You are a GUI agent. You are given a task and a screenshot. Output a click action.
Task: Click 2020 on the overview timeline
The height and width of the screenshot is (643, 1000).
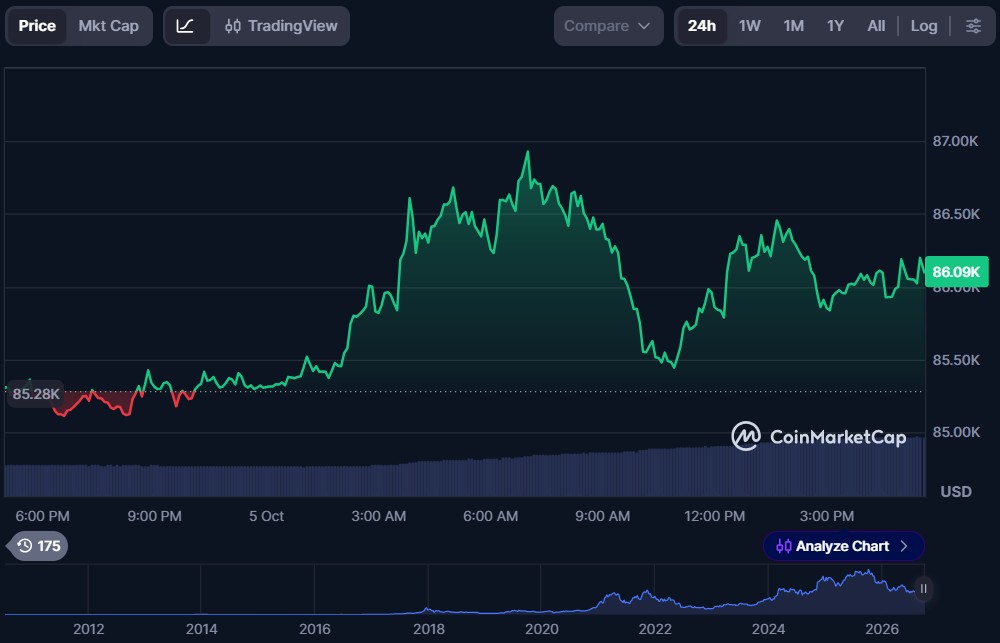coord(541,630)
